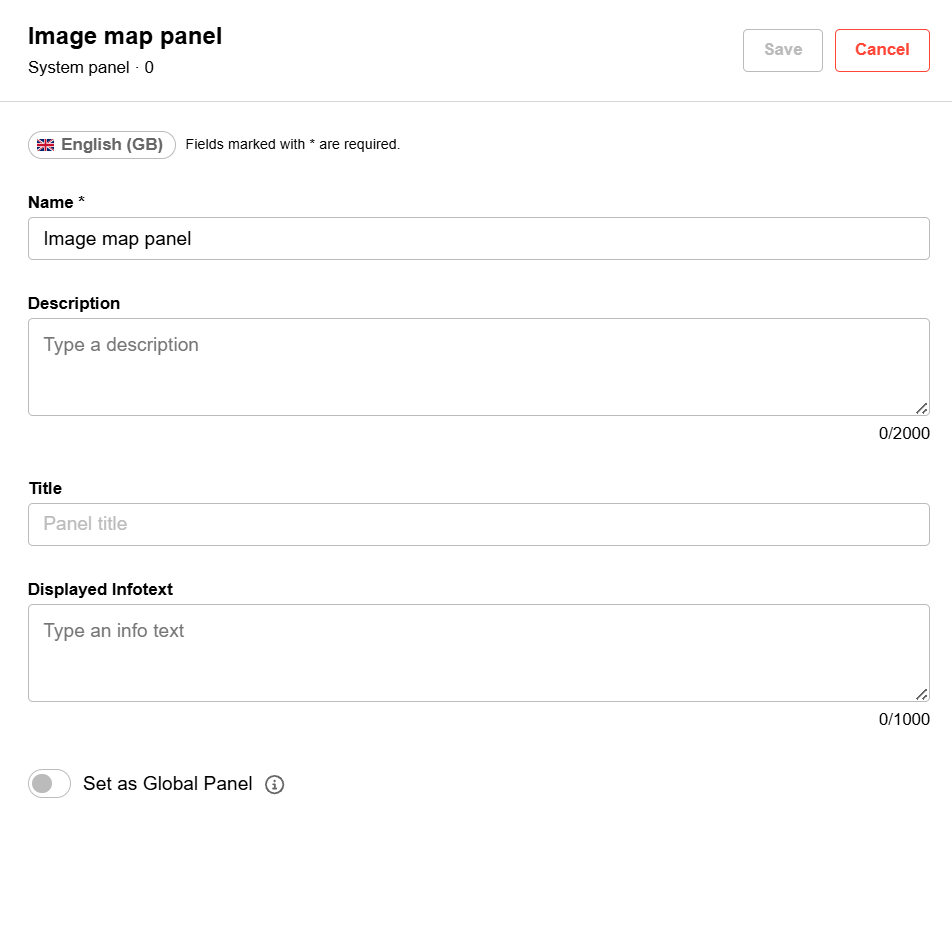This screenshot has height=940, width=952.
Task: Click the 'Set as Global Panel' label
Action: (x=167, y=784)
